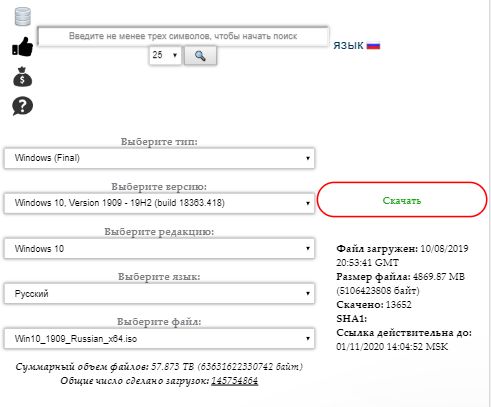
Task: Click the 'ЯЗЫК' language link
Action: 348,46
